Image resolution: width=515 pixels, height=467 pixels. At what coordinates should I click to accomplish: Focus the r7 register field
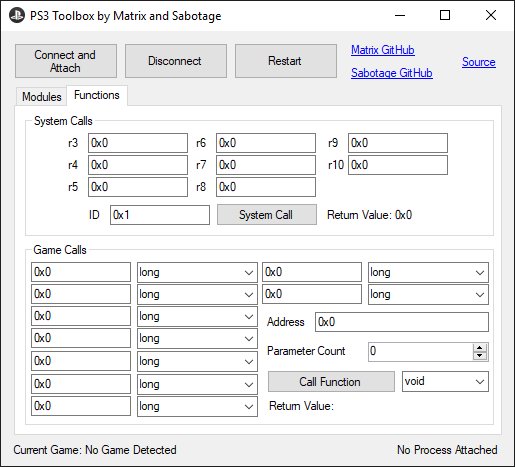[266, 165]
